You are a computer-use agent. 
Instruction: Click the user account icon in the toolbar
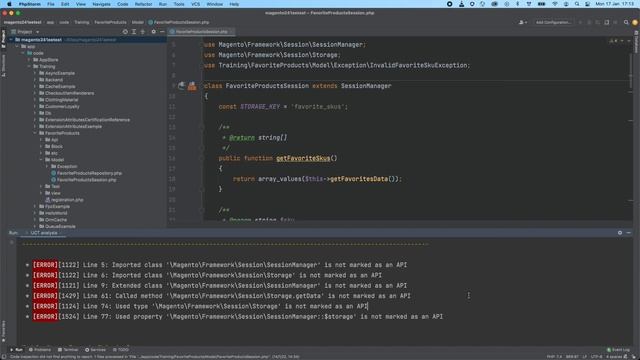tap(522, 22)
